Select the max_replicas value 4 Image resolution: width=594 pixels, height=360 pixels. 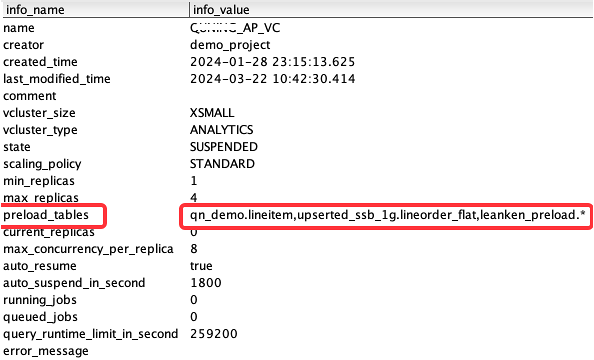194,198
